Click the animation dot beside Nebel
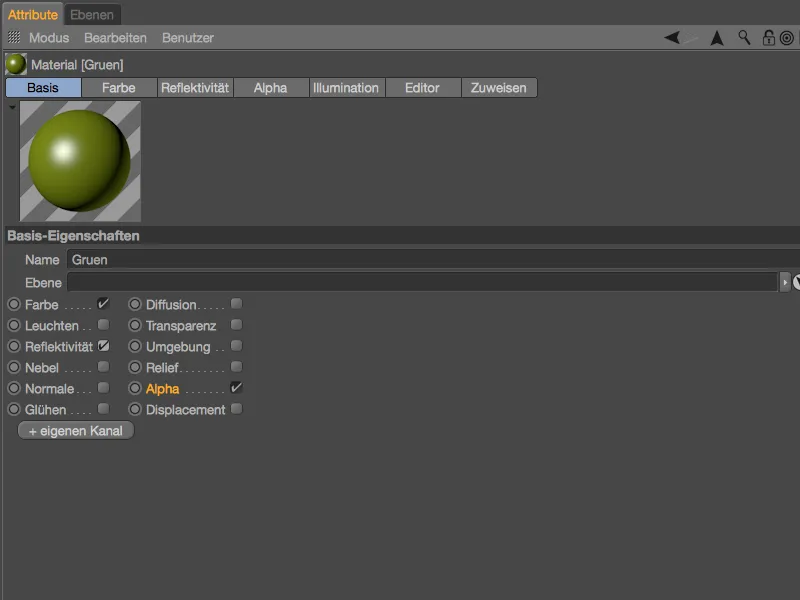The height and width of the screenshot is (600, 800). point(14,367)
